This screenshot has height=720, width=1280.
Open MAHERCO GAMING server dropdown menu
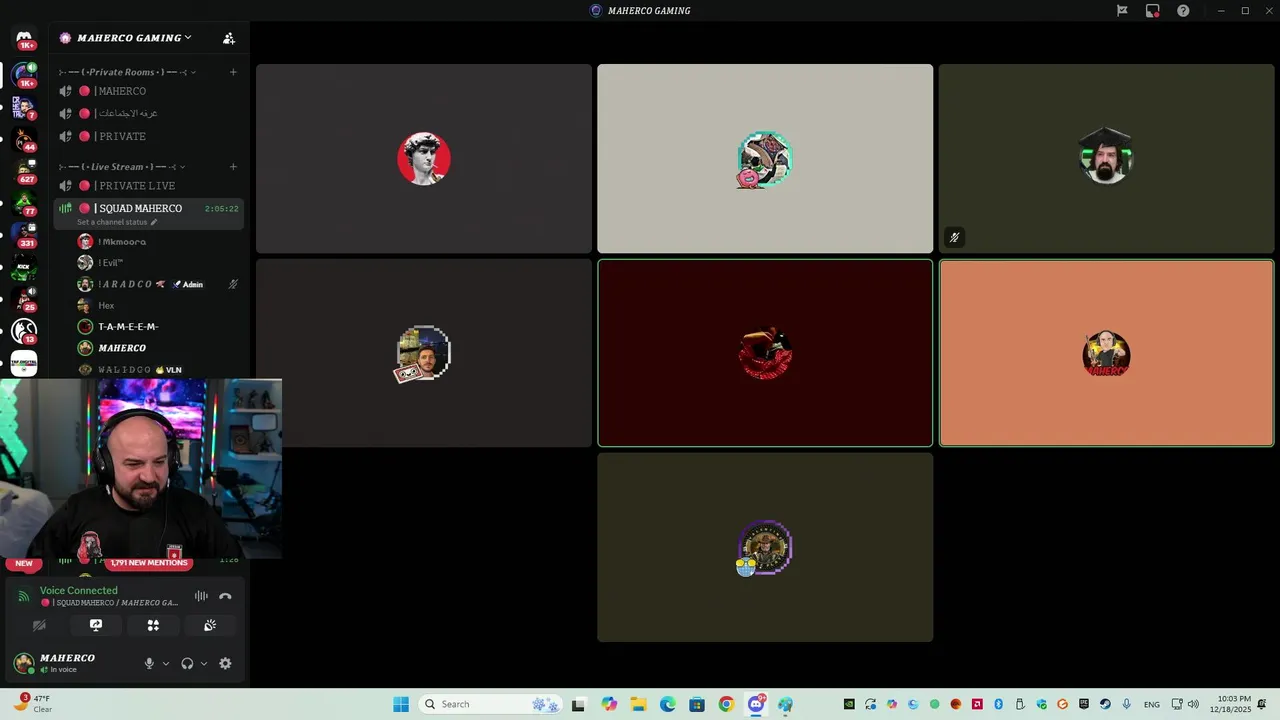pos(135,38)
